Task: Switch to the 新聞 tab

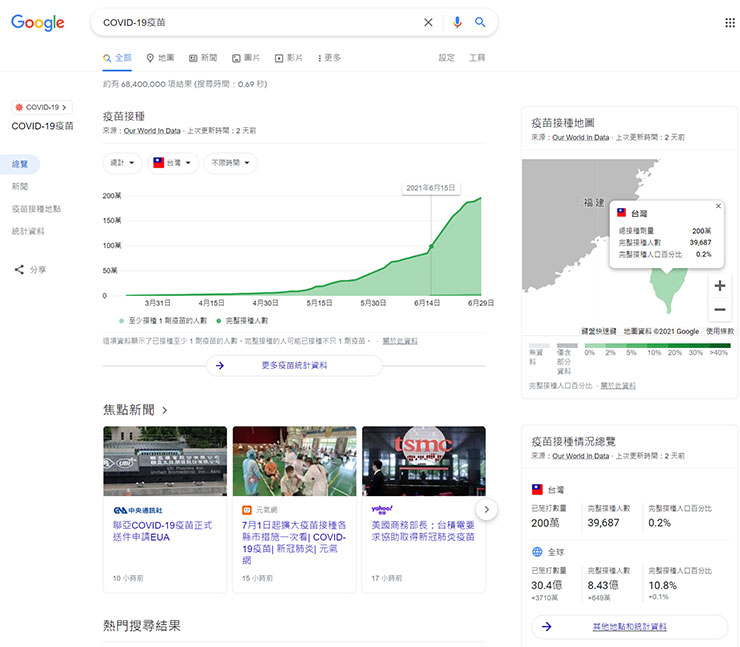Action: pyautogui.click(x=203, y=58)
